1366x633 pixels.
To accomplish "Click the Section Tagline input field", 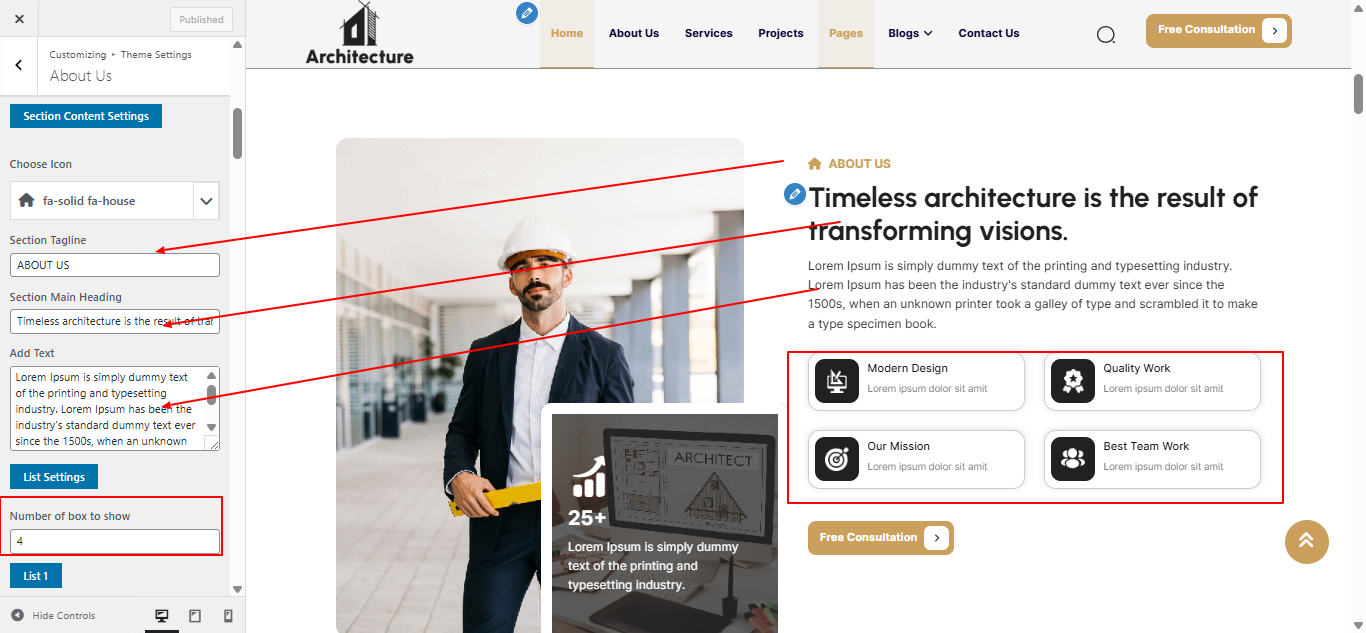I will point(115,265).
